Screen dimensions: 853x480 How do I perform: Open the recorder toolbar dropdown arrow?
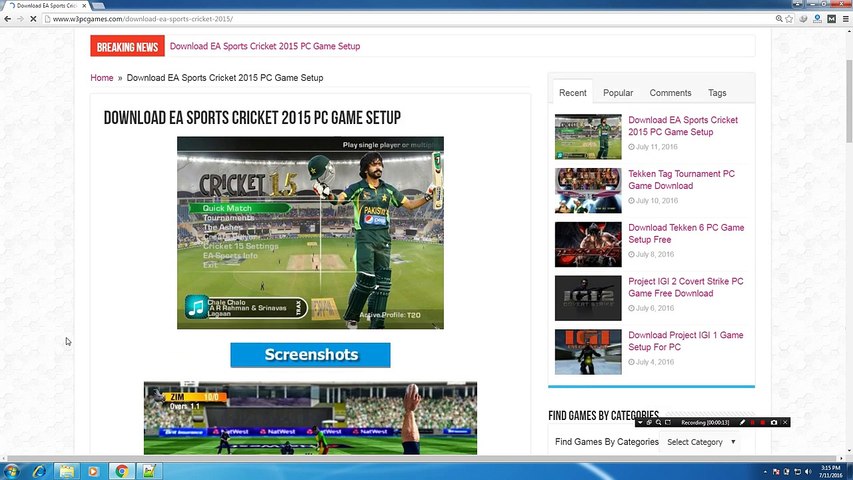click(x=640, y=422)
